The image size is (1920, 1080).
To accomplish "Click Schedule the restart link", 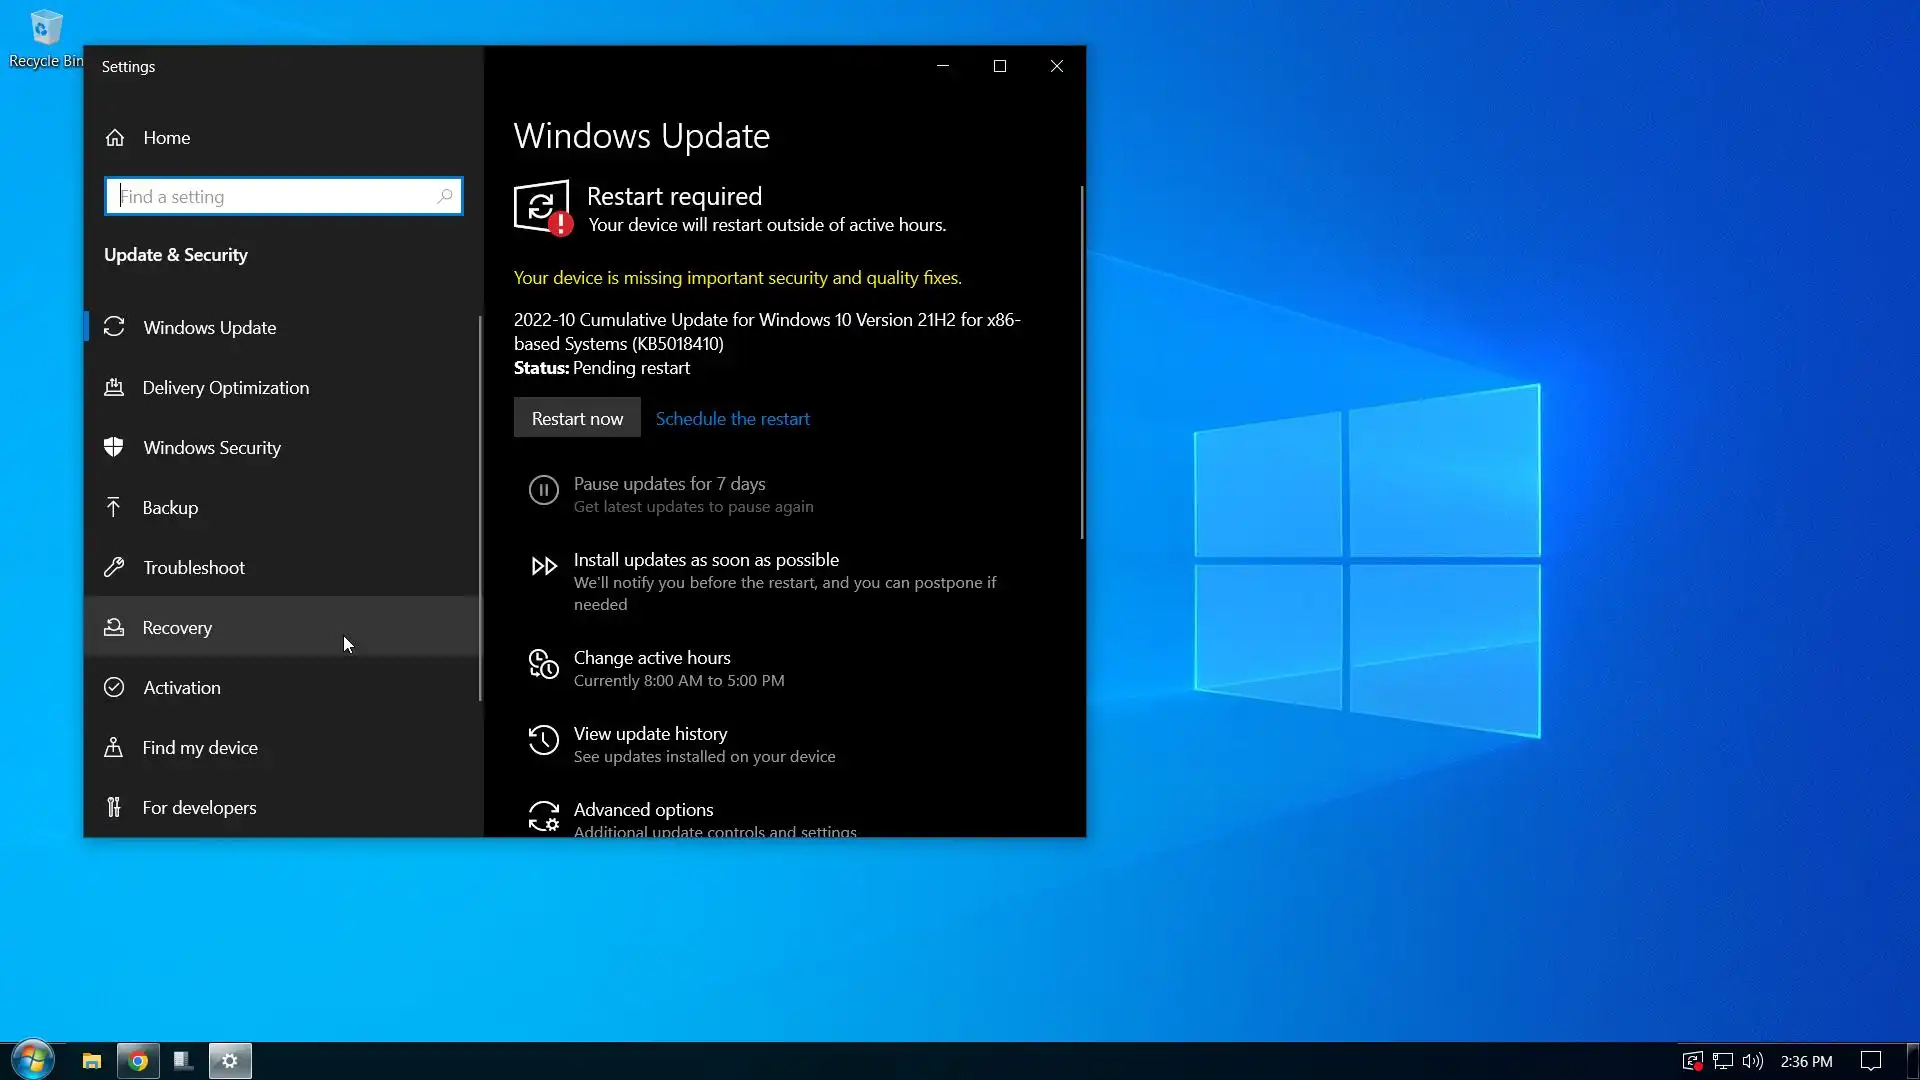I will tap(732, 418).
